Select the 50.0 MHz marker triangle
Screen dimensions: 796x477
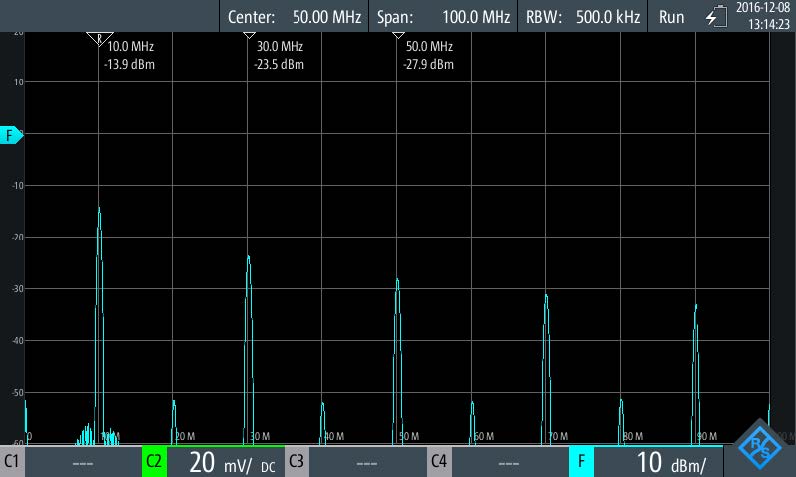click(x=398, y=36)
